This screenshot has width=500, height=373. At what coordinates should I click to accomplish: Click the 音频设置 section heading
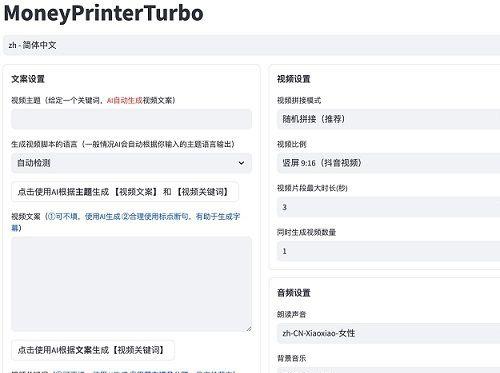coord(294,293)
